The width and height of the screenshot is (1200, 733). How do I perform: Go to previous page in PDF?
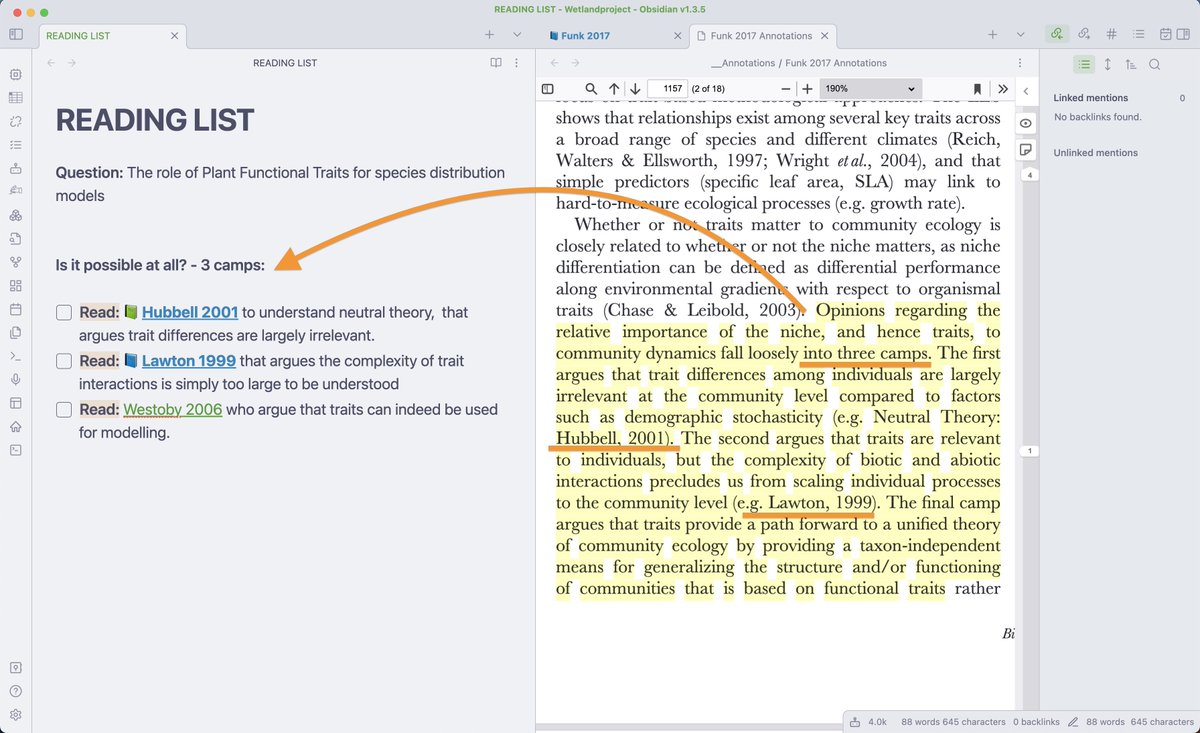(x=614, y=89)
